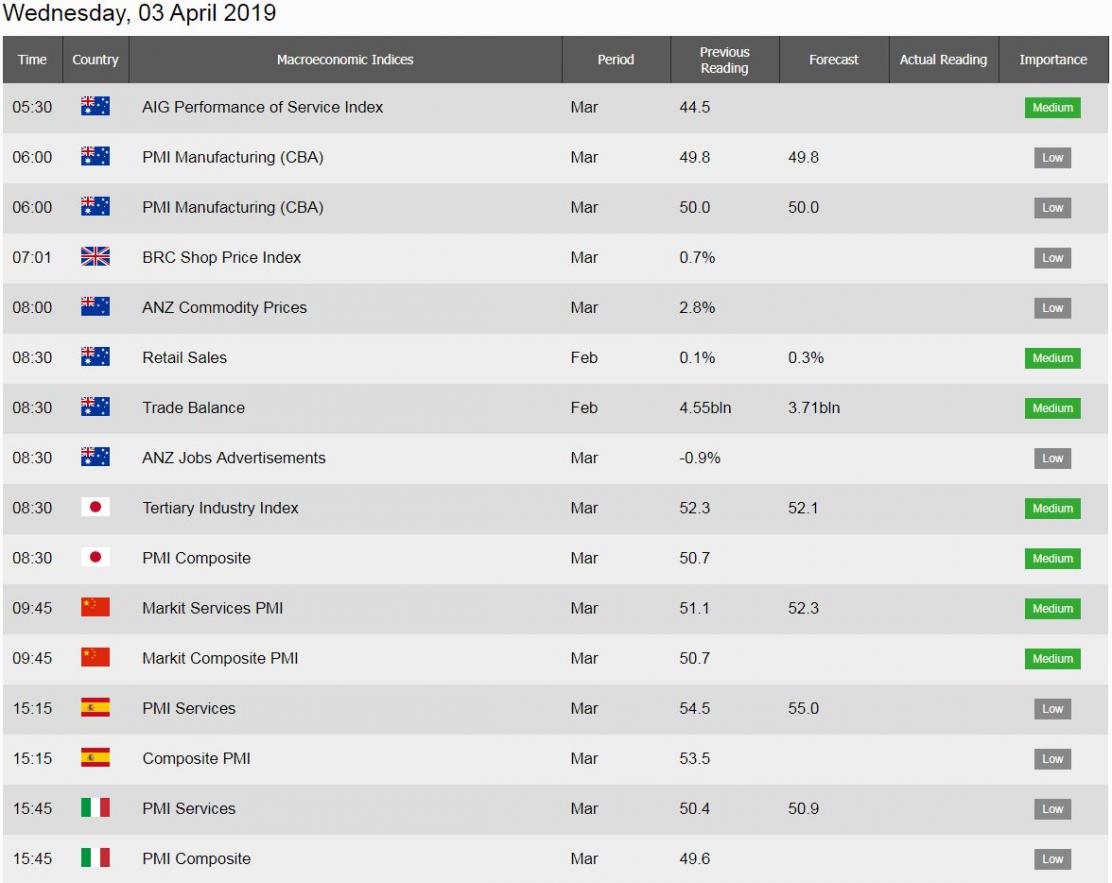Screen dimensions: 1112x883
Task: Open the ANZ Jobs Advertisements entry
Action: [x=233, y=457]
